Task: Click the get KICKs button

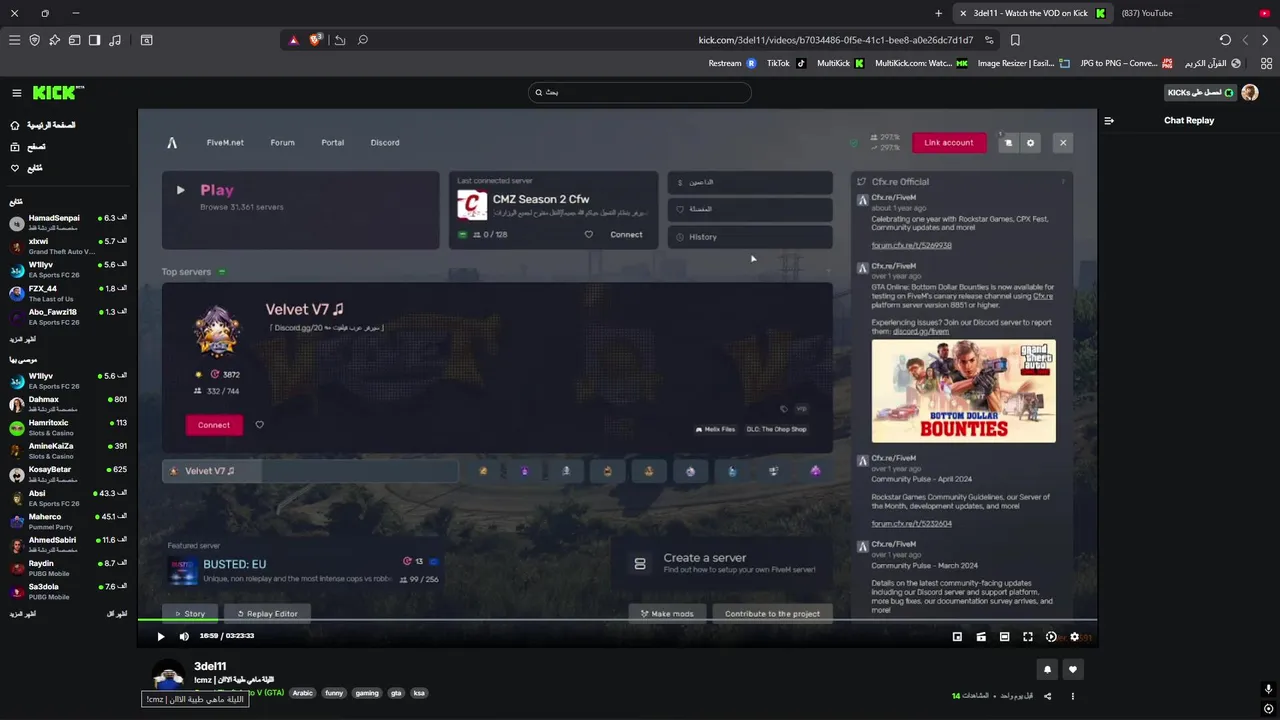Action: [x=1200, y=92]
